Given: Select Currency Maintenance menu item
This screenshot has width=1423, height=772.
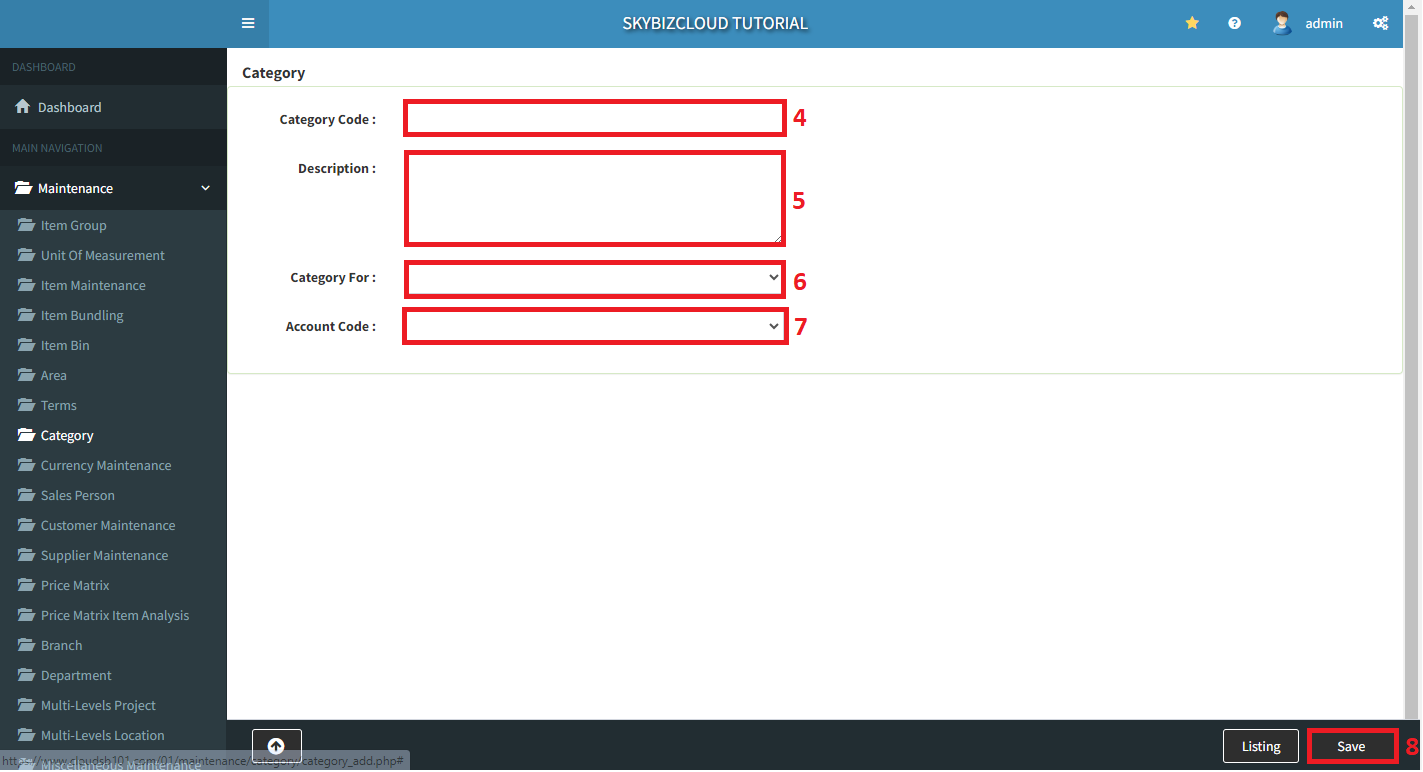Looking at the screenshot, I should pos(105,465).
